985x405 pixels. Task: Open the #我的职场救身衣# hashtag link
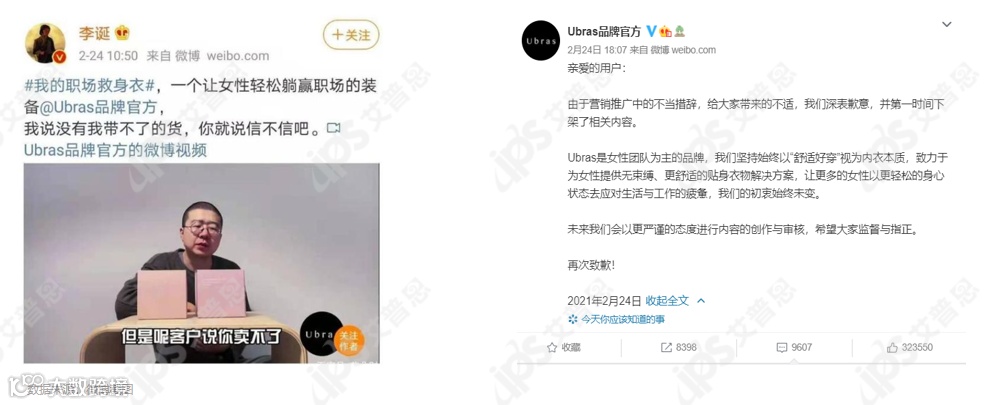click(89, 87)
